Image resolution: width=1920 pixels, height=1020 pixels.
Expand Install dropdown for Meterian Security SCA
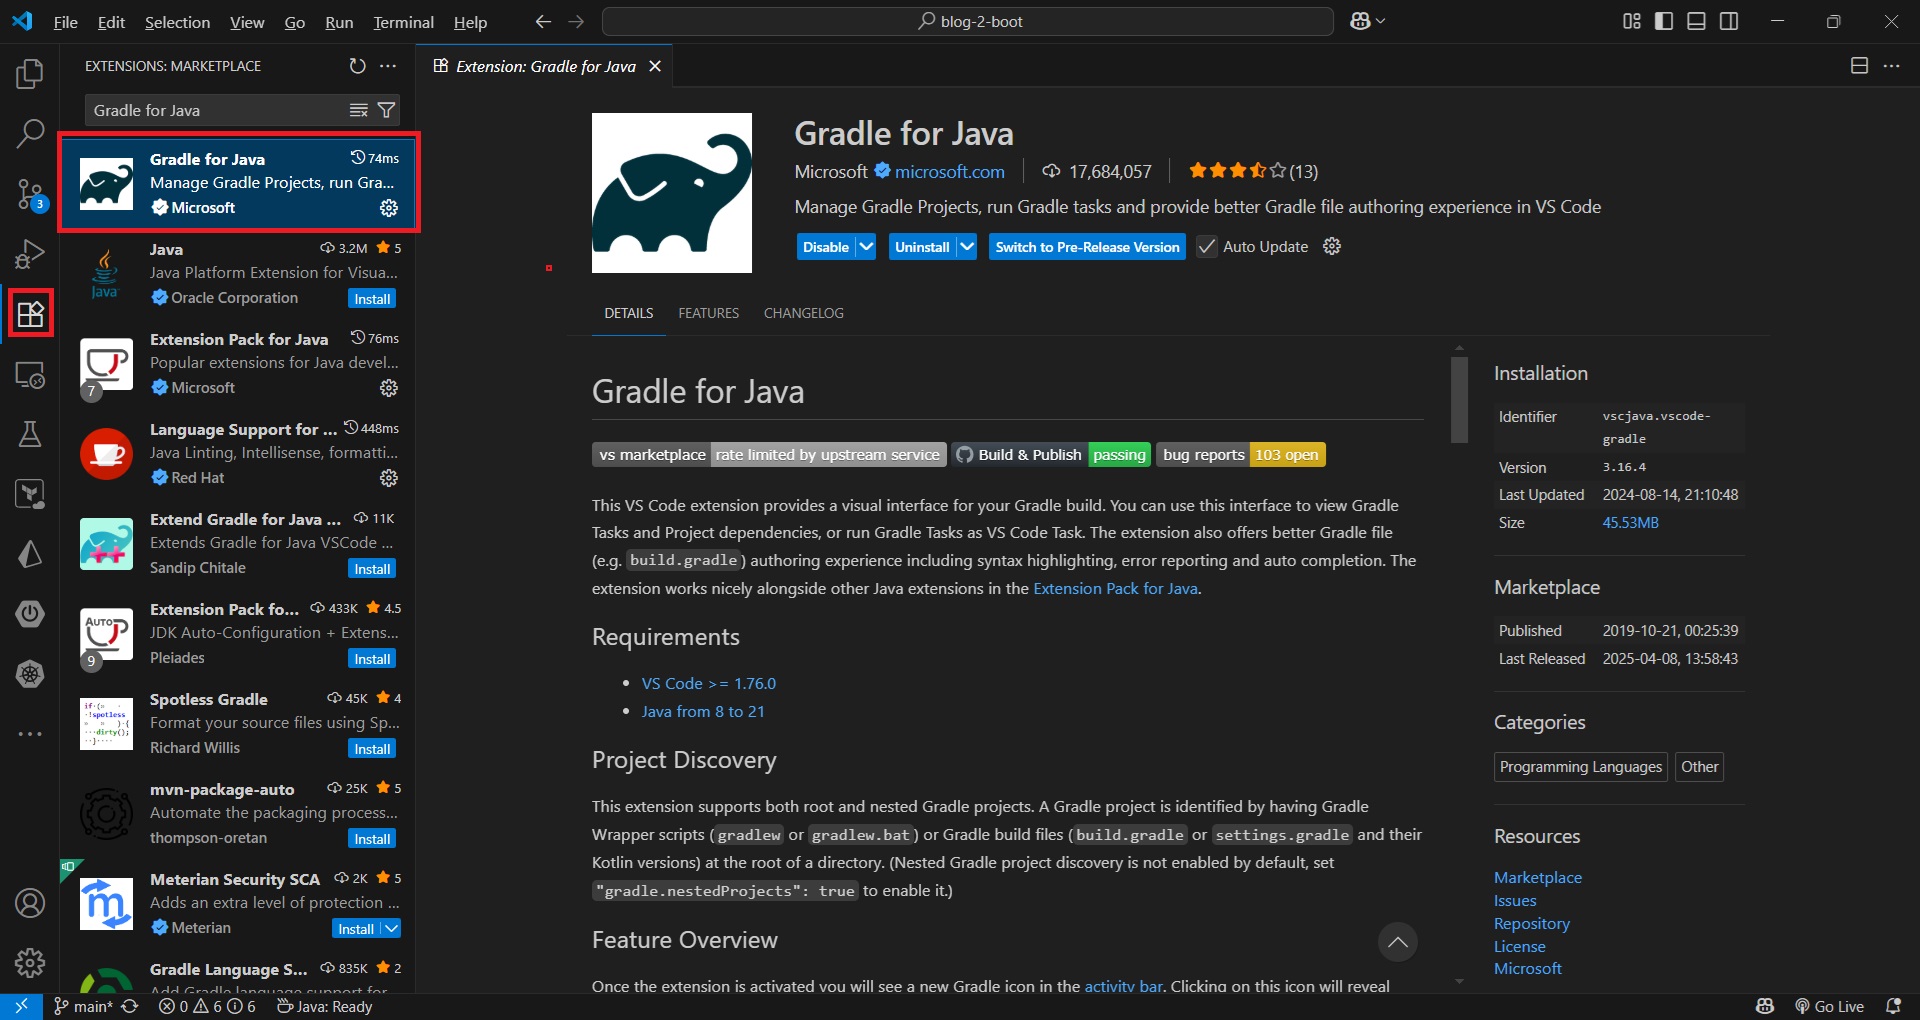click(392, 929)
